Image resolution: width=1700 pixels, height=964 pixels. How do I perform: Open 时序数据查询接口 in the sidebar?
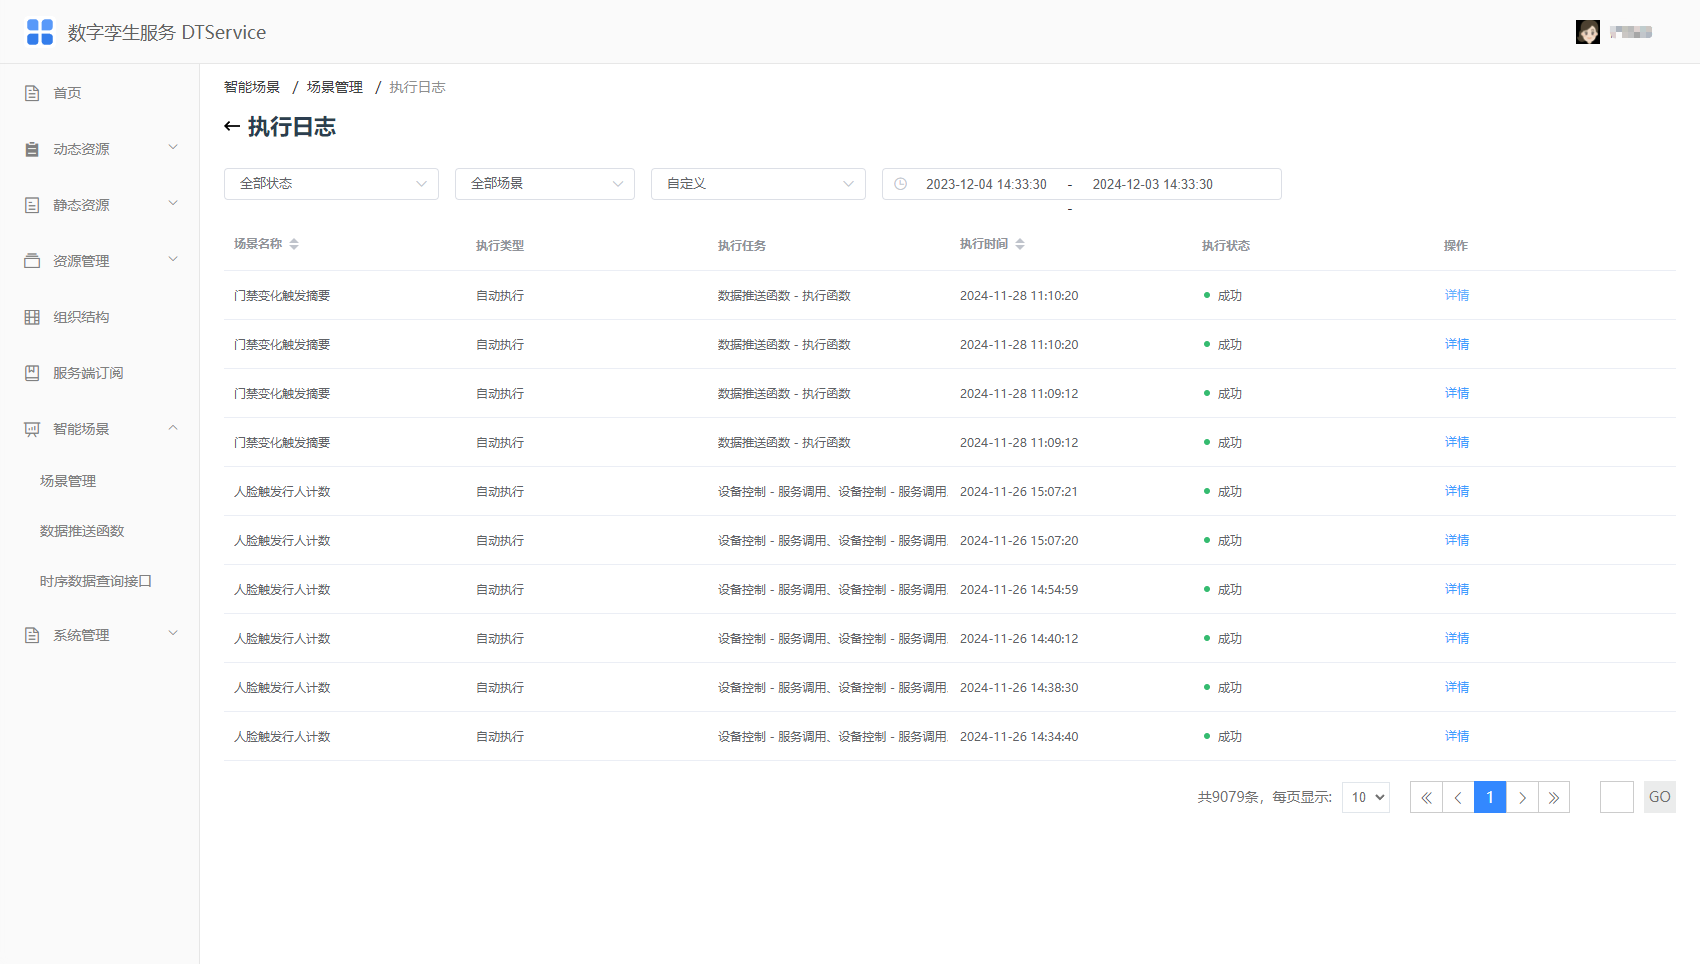click(96, 581)
